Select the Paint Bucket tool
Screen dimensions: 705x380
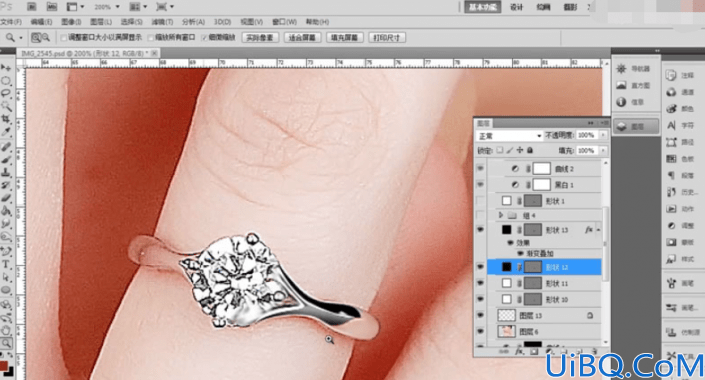[x=6, y=210]
